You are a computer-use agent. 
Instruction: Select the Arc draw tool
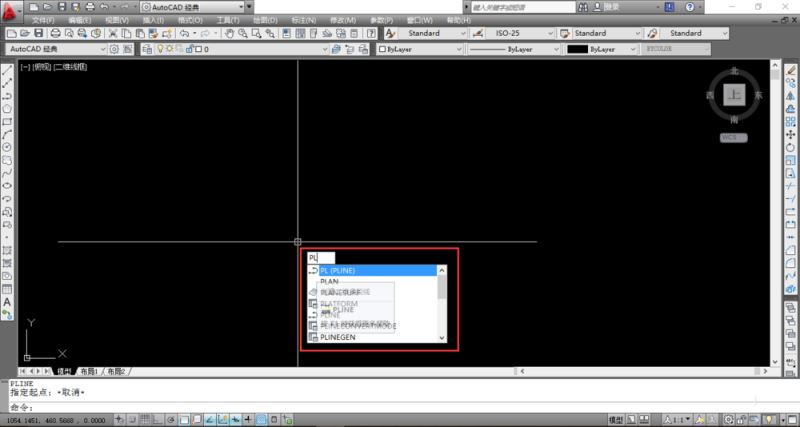point(7,135)
